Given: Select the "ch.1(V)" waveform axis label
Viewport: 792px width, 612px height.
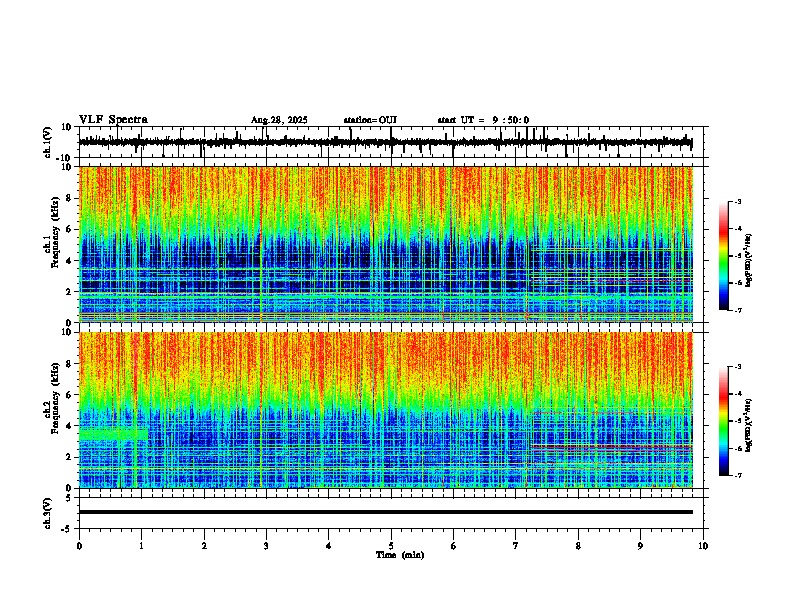Looking at the screenshot, I should [x=47, y=143].
